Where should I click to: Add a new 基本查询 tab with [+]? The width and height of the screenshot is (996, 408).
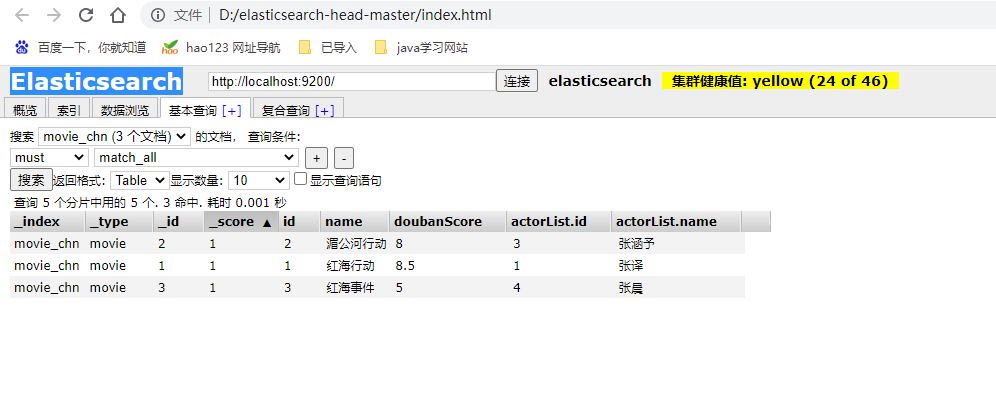point(232,111)
